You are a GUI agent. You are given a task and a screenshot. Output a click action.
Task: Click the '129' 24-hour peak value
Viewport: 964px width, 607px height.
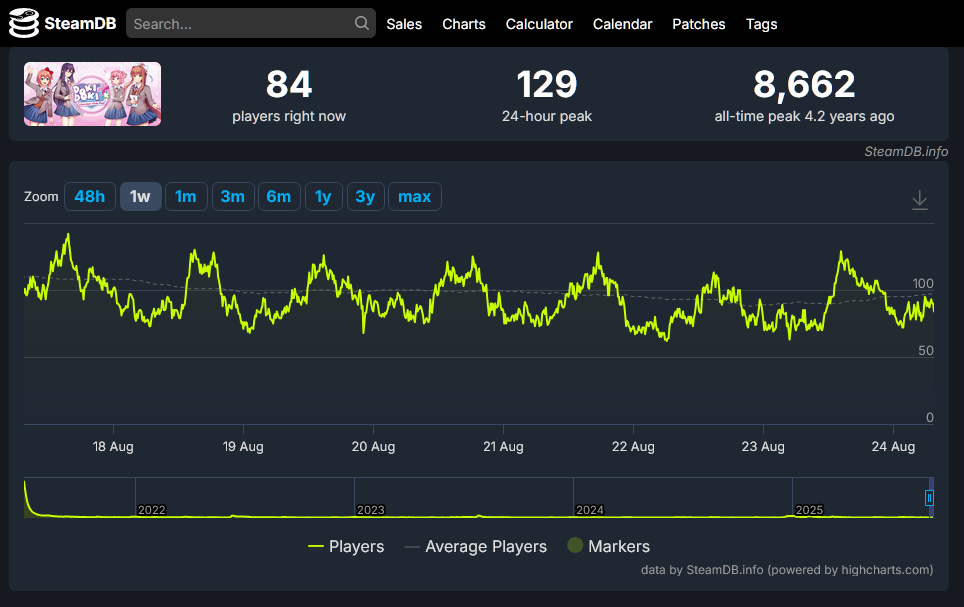547,84
